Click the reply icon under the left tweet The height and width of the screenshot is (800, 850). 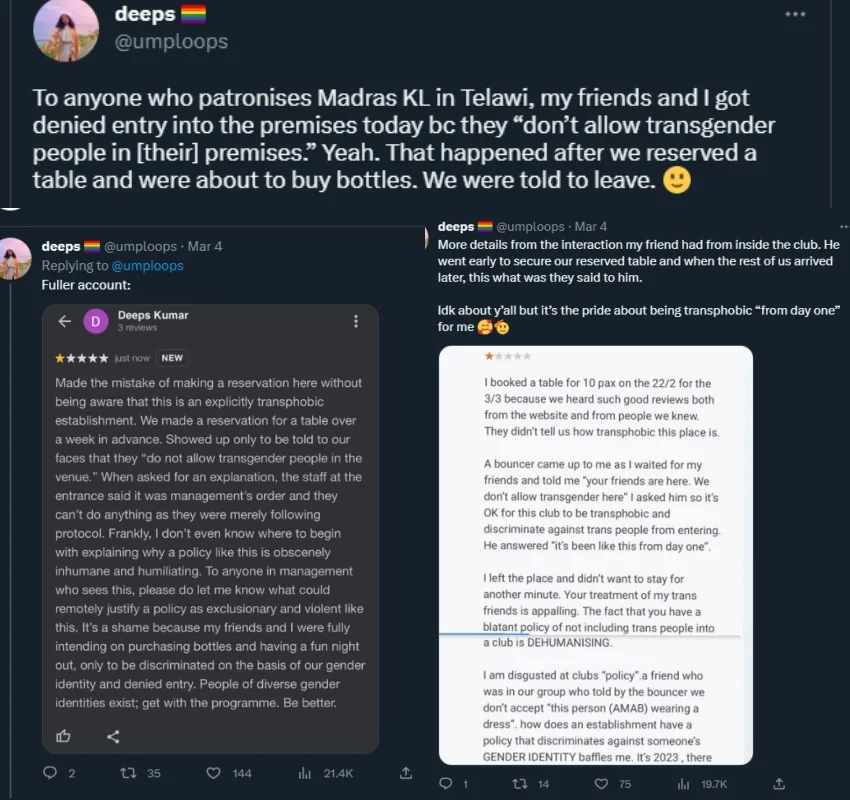tap(50, 772)
